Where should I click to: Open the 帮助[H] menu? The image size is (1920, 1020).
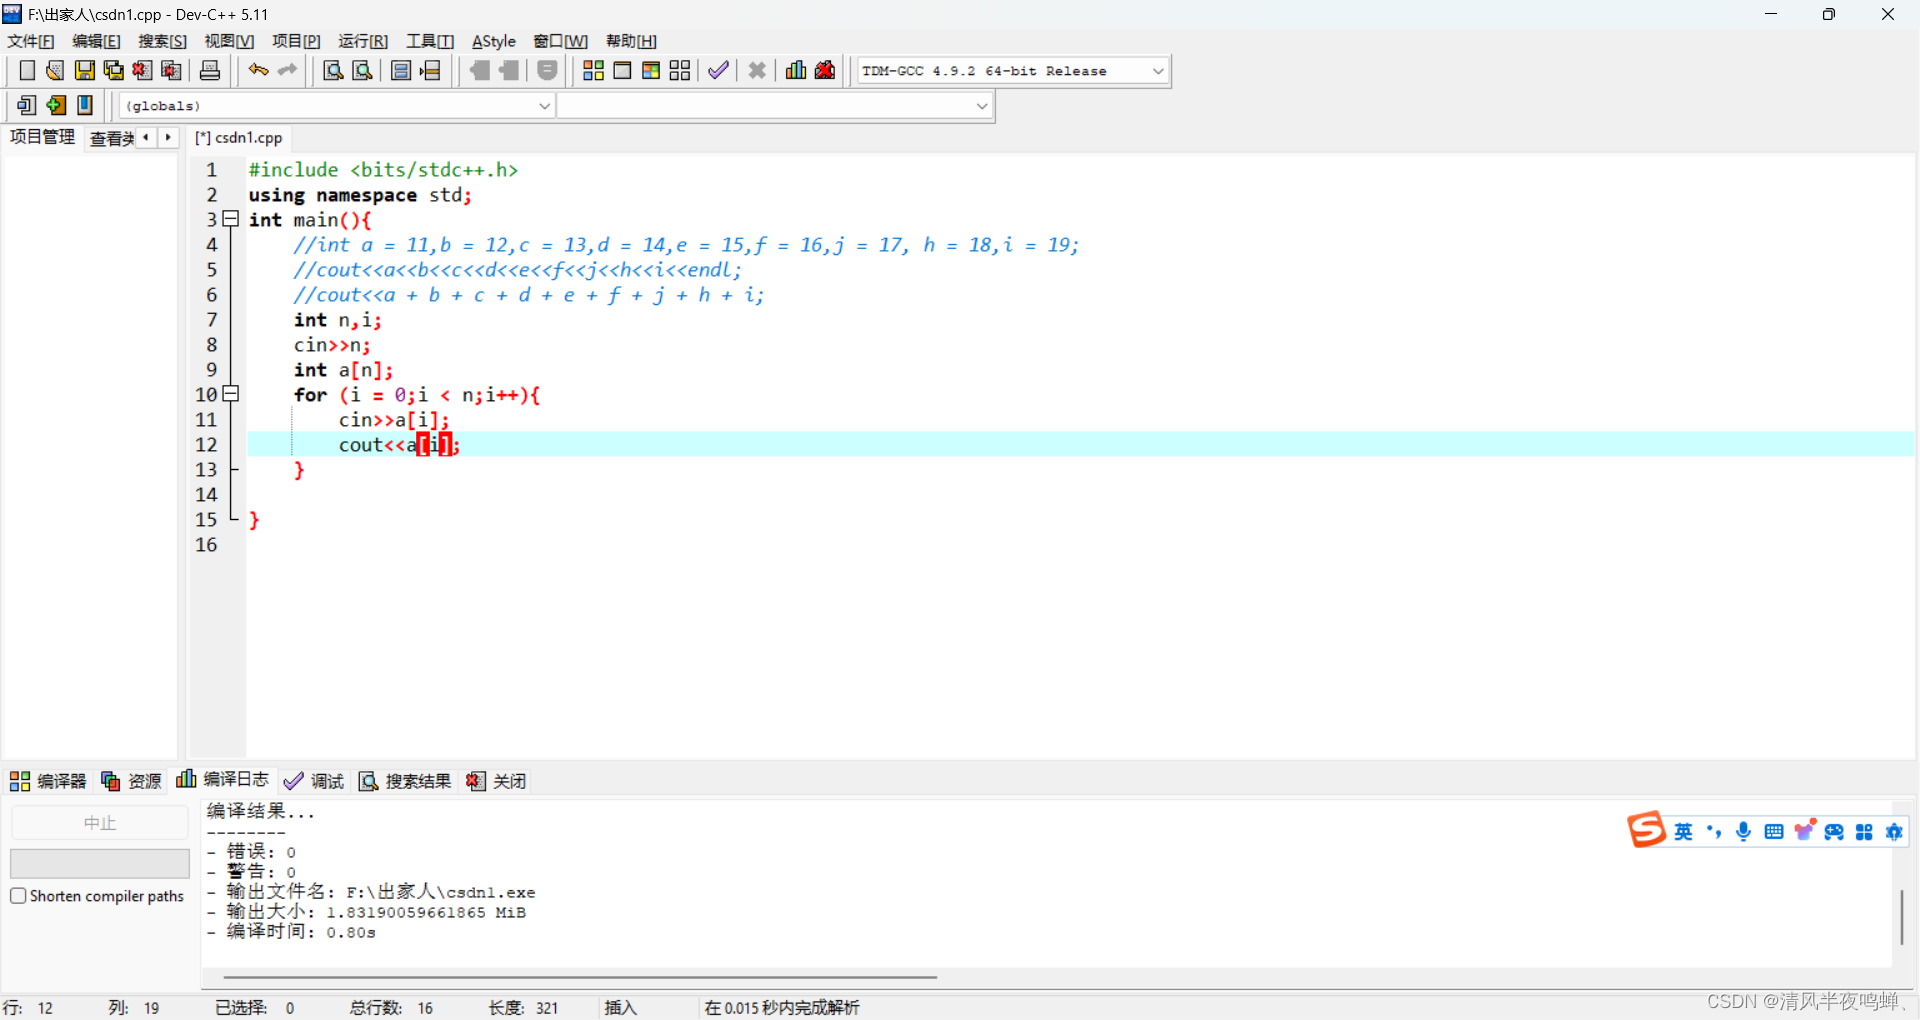pos(631,41)
